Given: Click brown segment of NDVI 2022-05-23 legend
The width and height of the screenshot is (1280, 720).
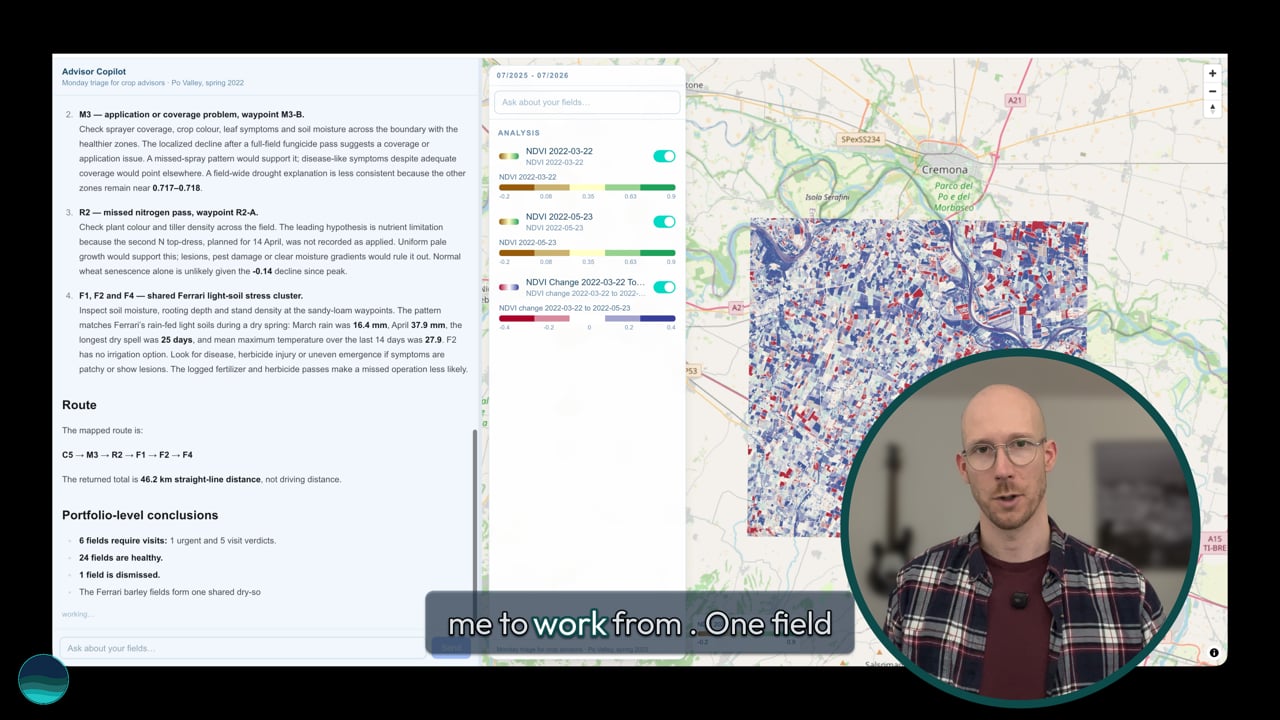Looking at the screenshot, I should click(x=516, y=253).
